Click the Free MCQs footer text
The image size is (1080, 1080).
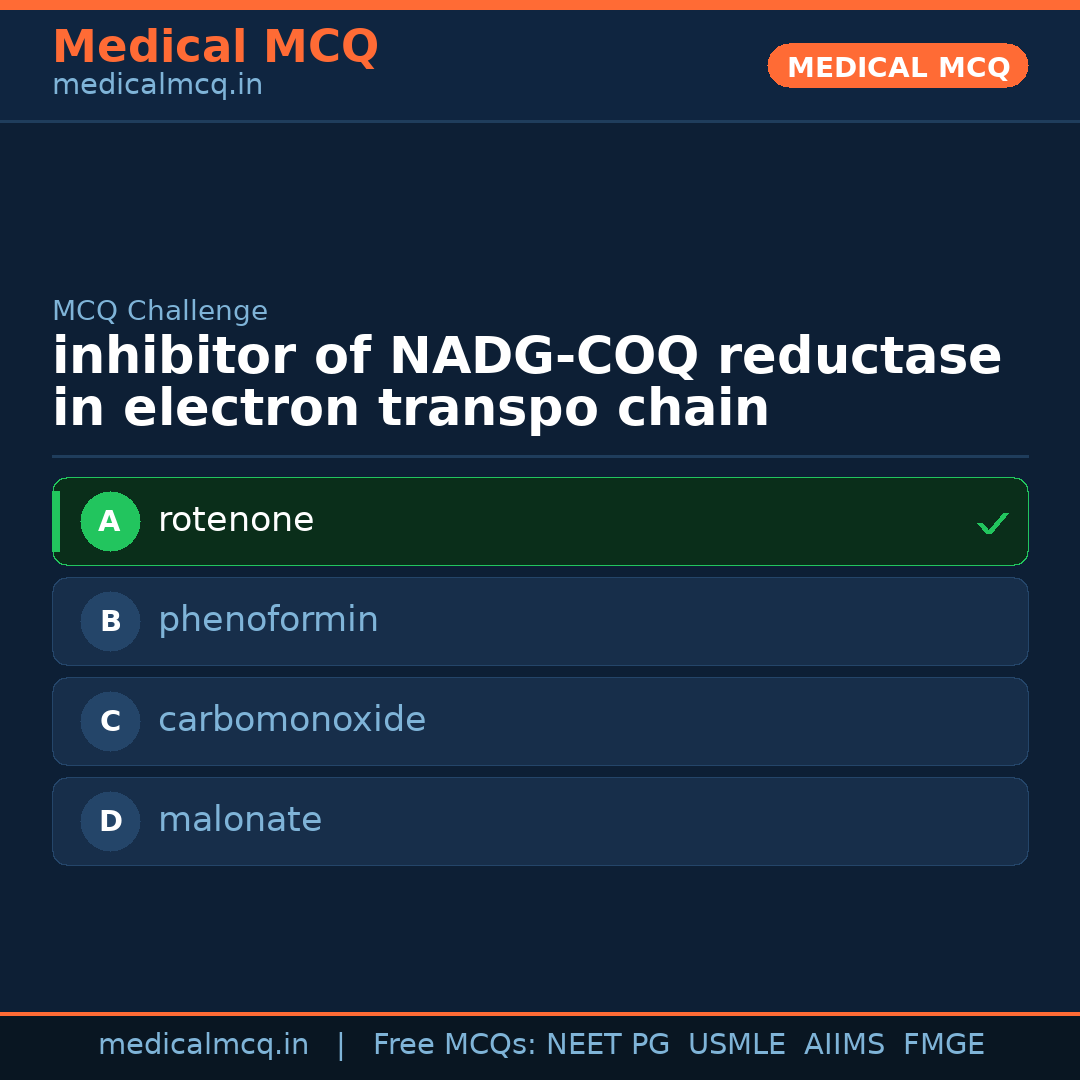click(454, 1045)
